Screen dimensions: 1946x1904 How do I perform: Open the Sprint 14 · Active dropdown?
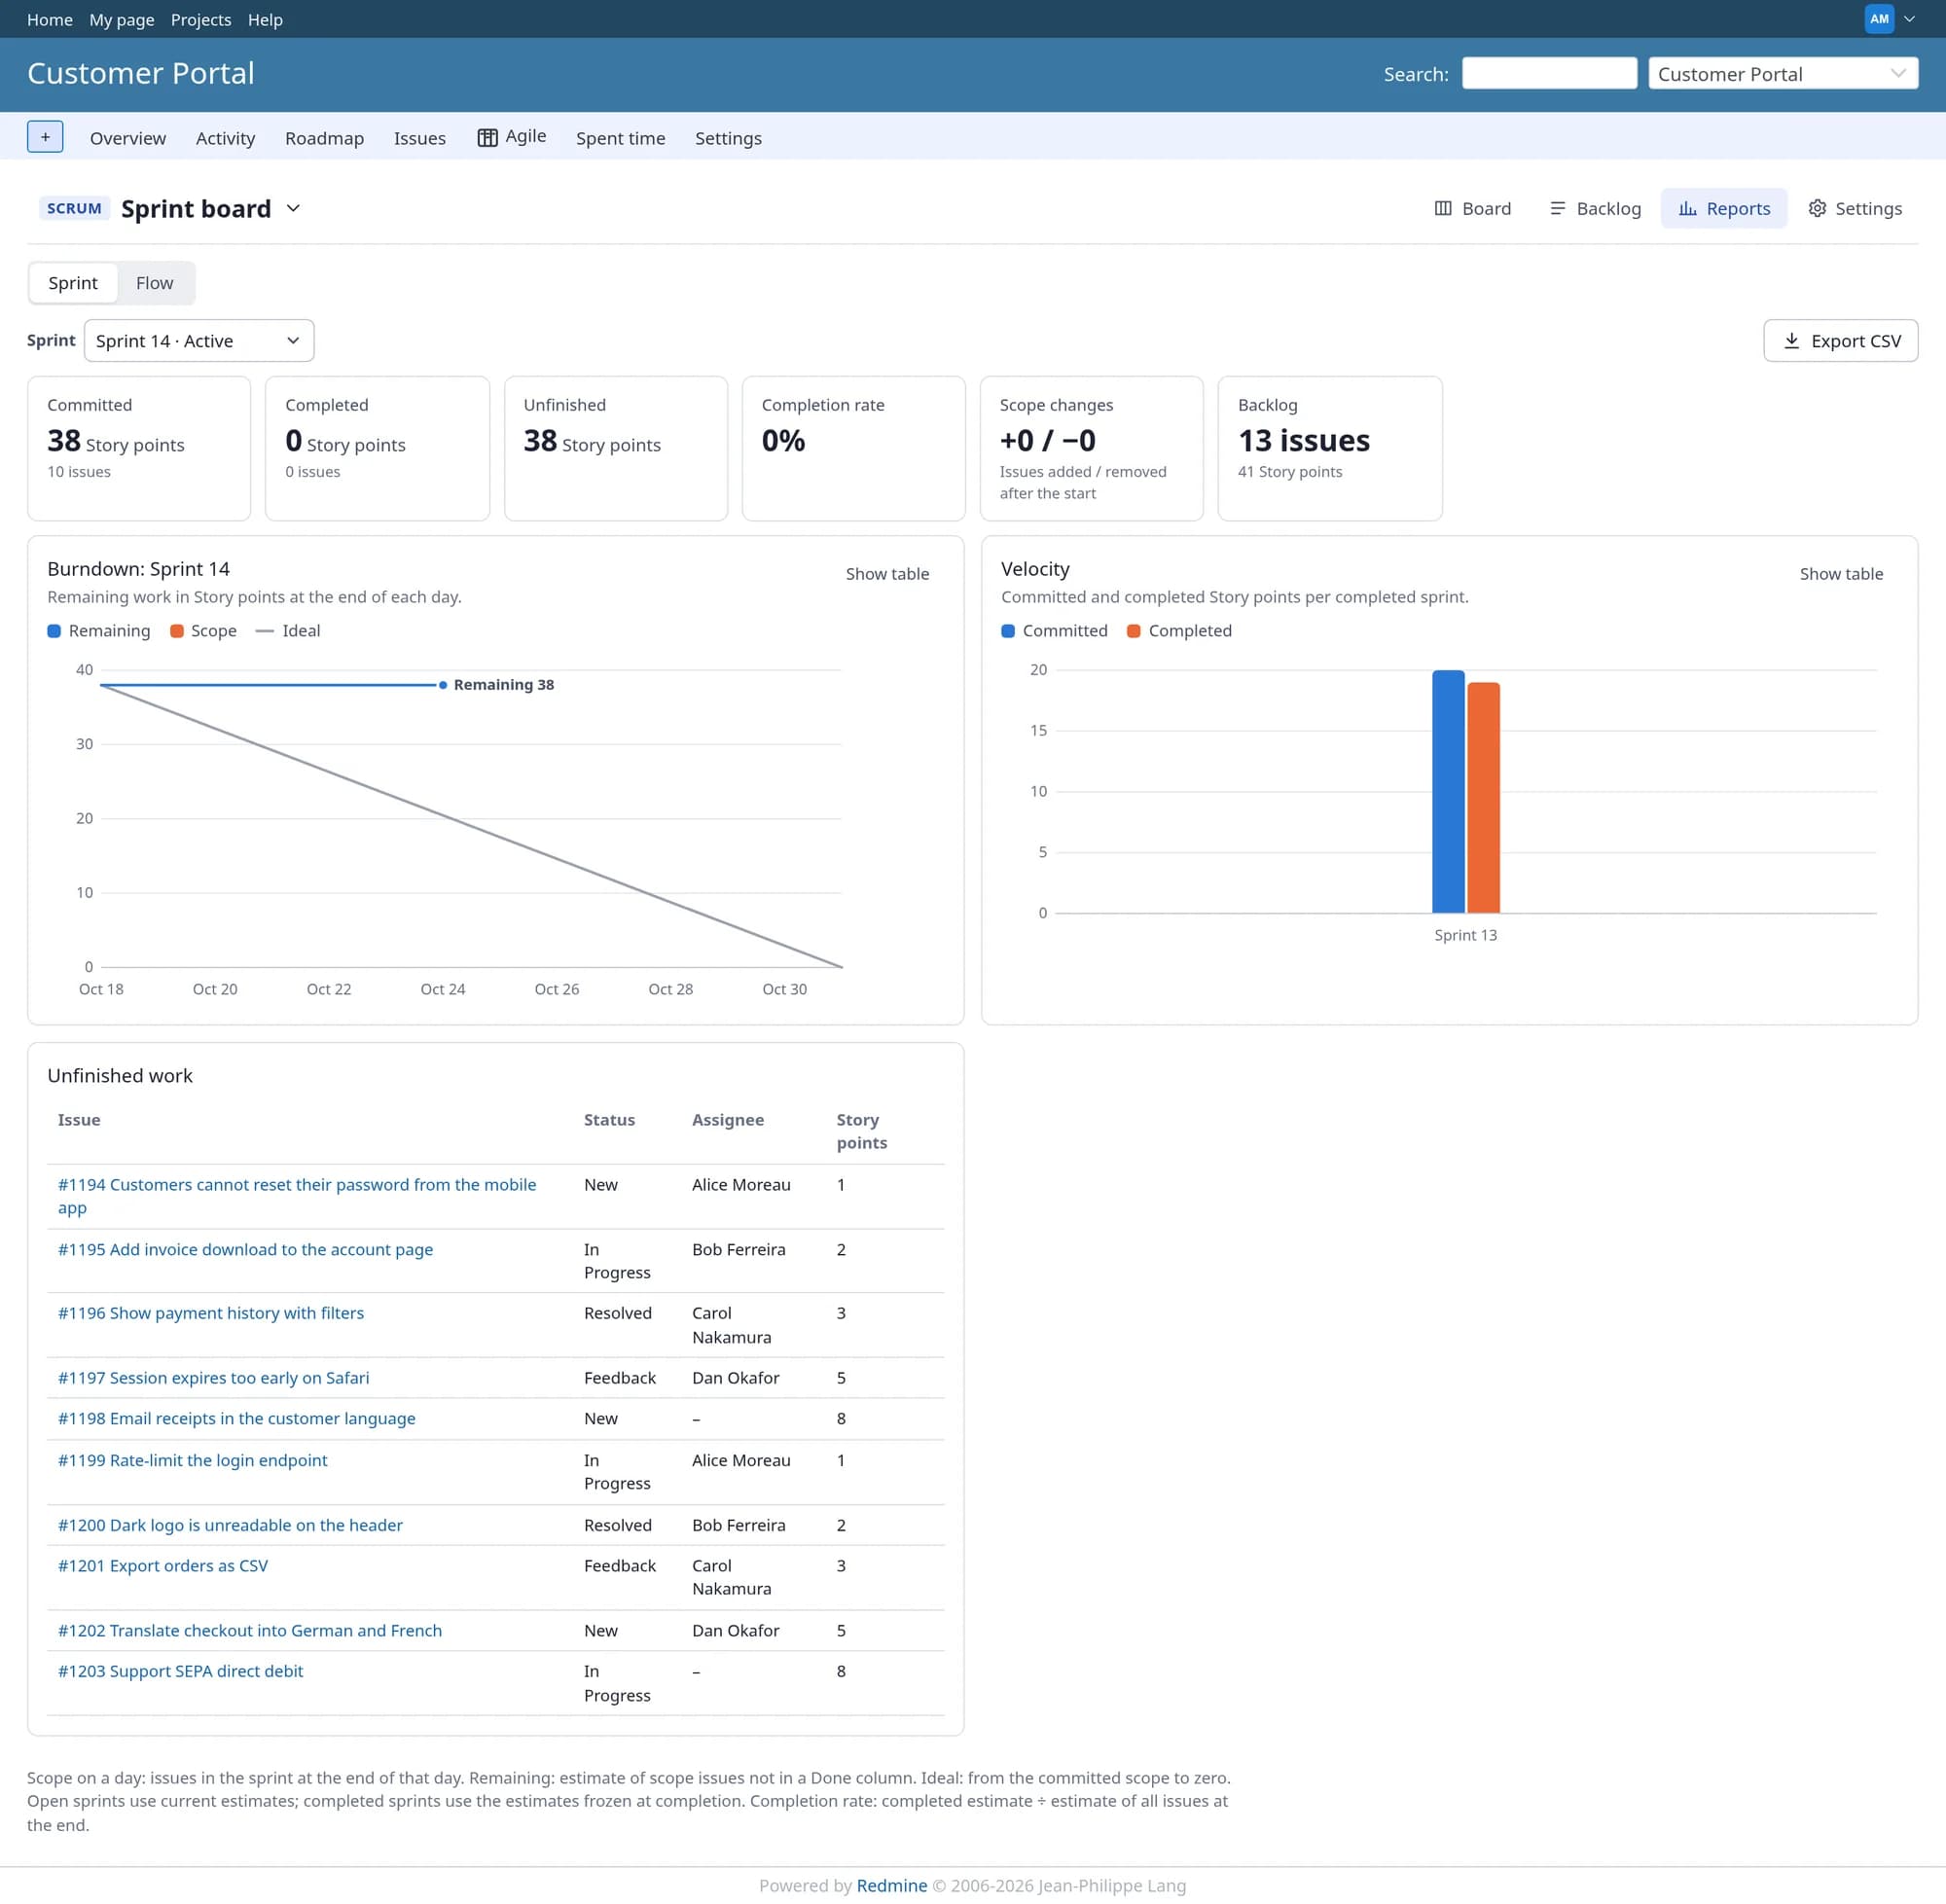tap(199, 341)
